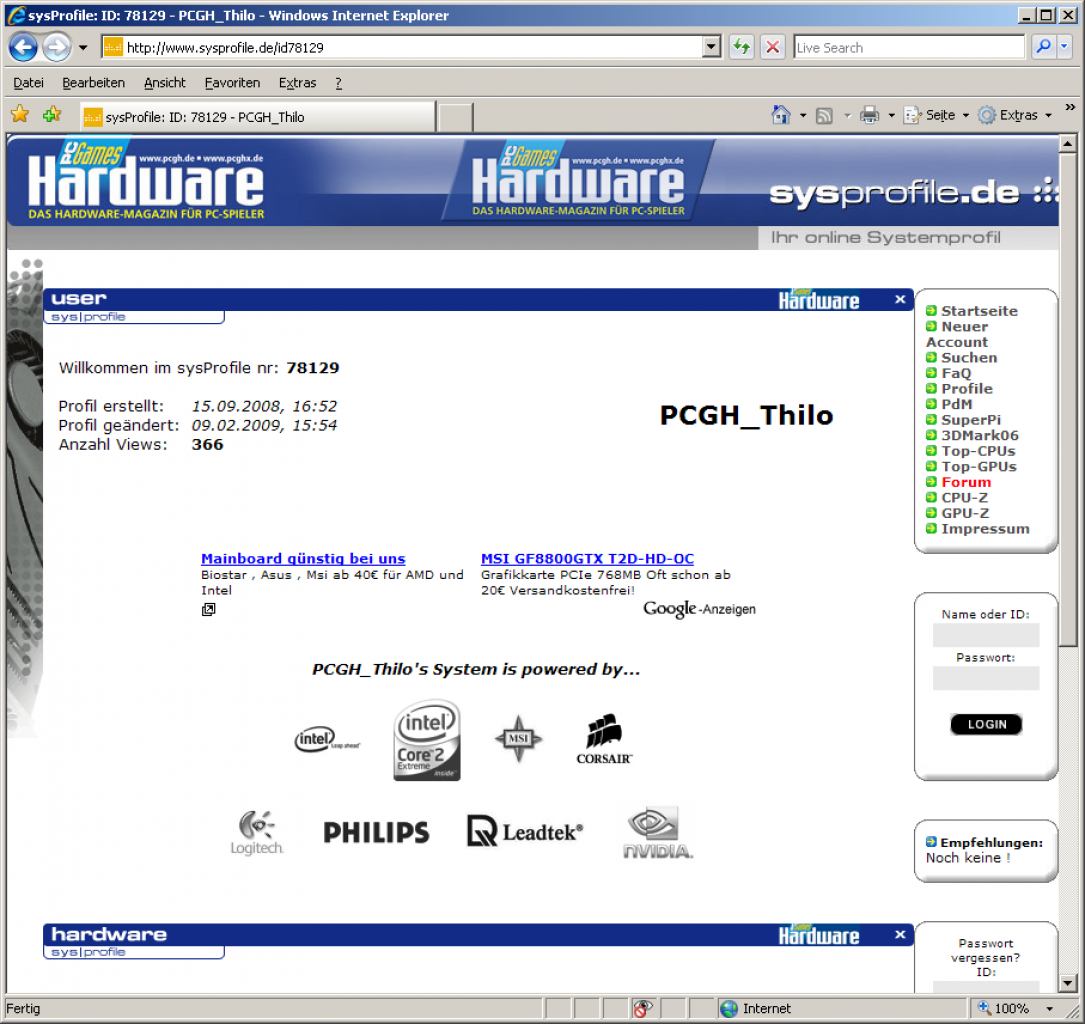Click inside the Live Search box

click(x=909, y=48)
